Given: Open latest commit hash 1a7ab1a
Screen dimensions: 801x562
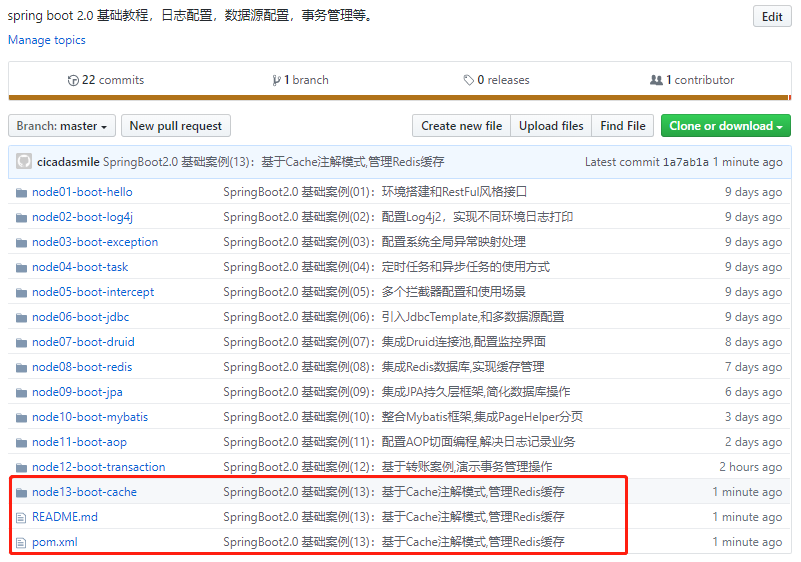Looking at the screenshot, I should [x=686, y=162].
